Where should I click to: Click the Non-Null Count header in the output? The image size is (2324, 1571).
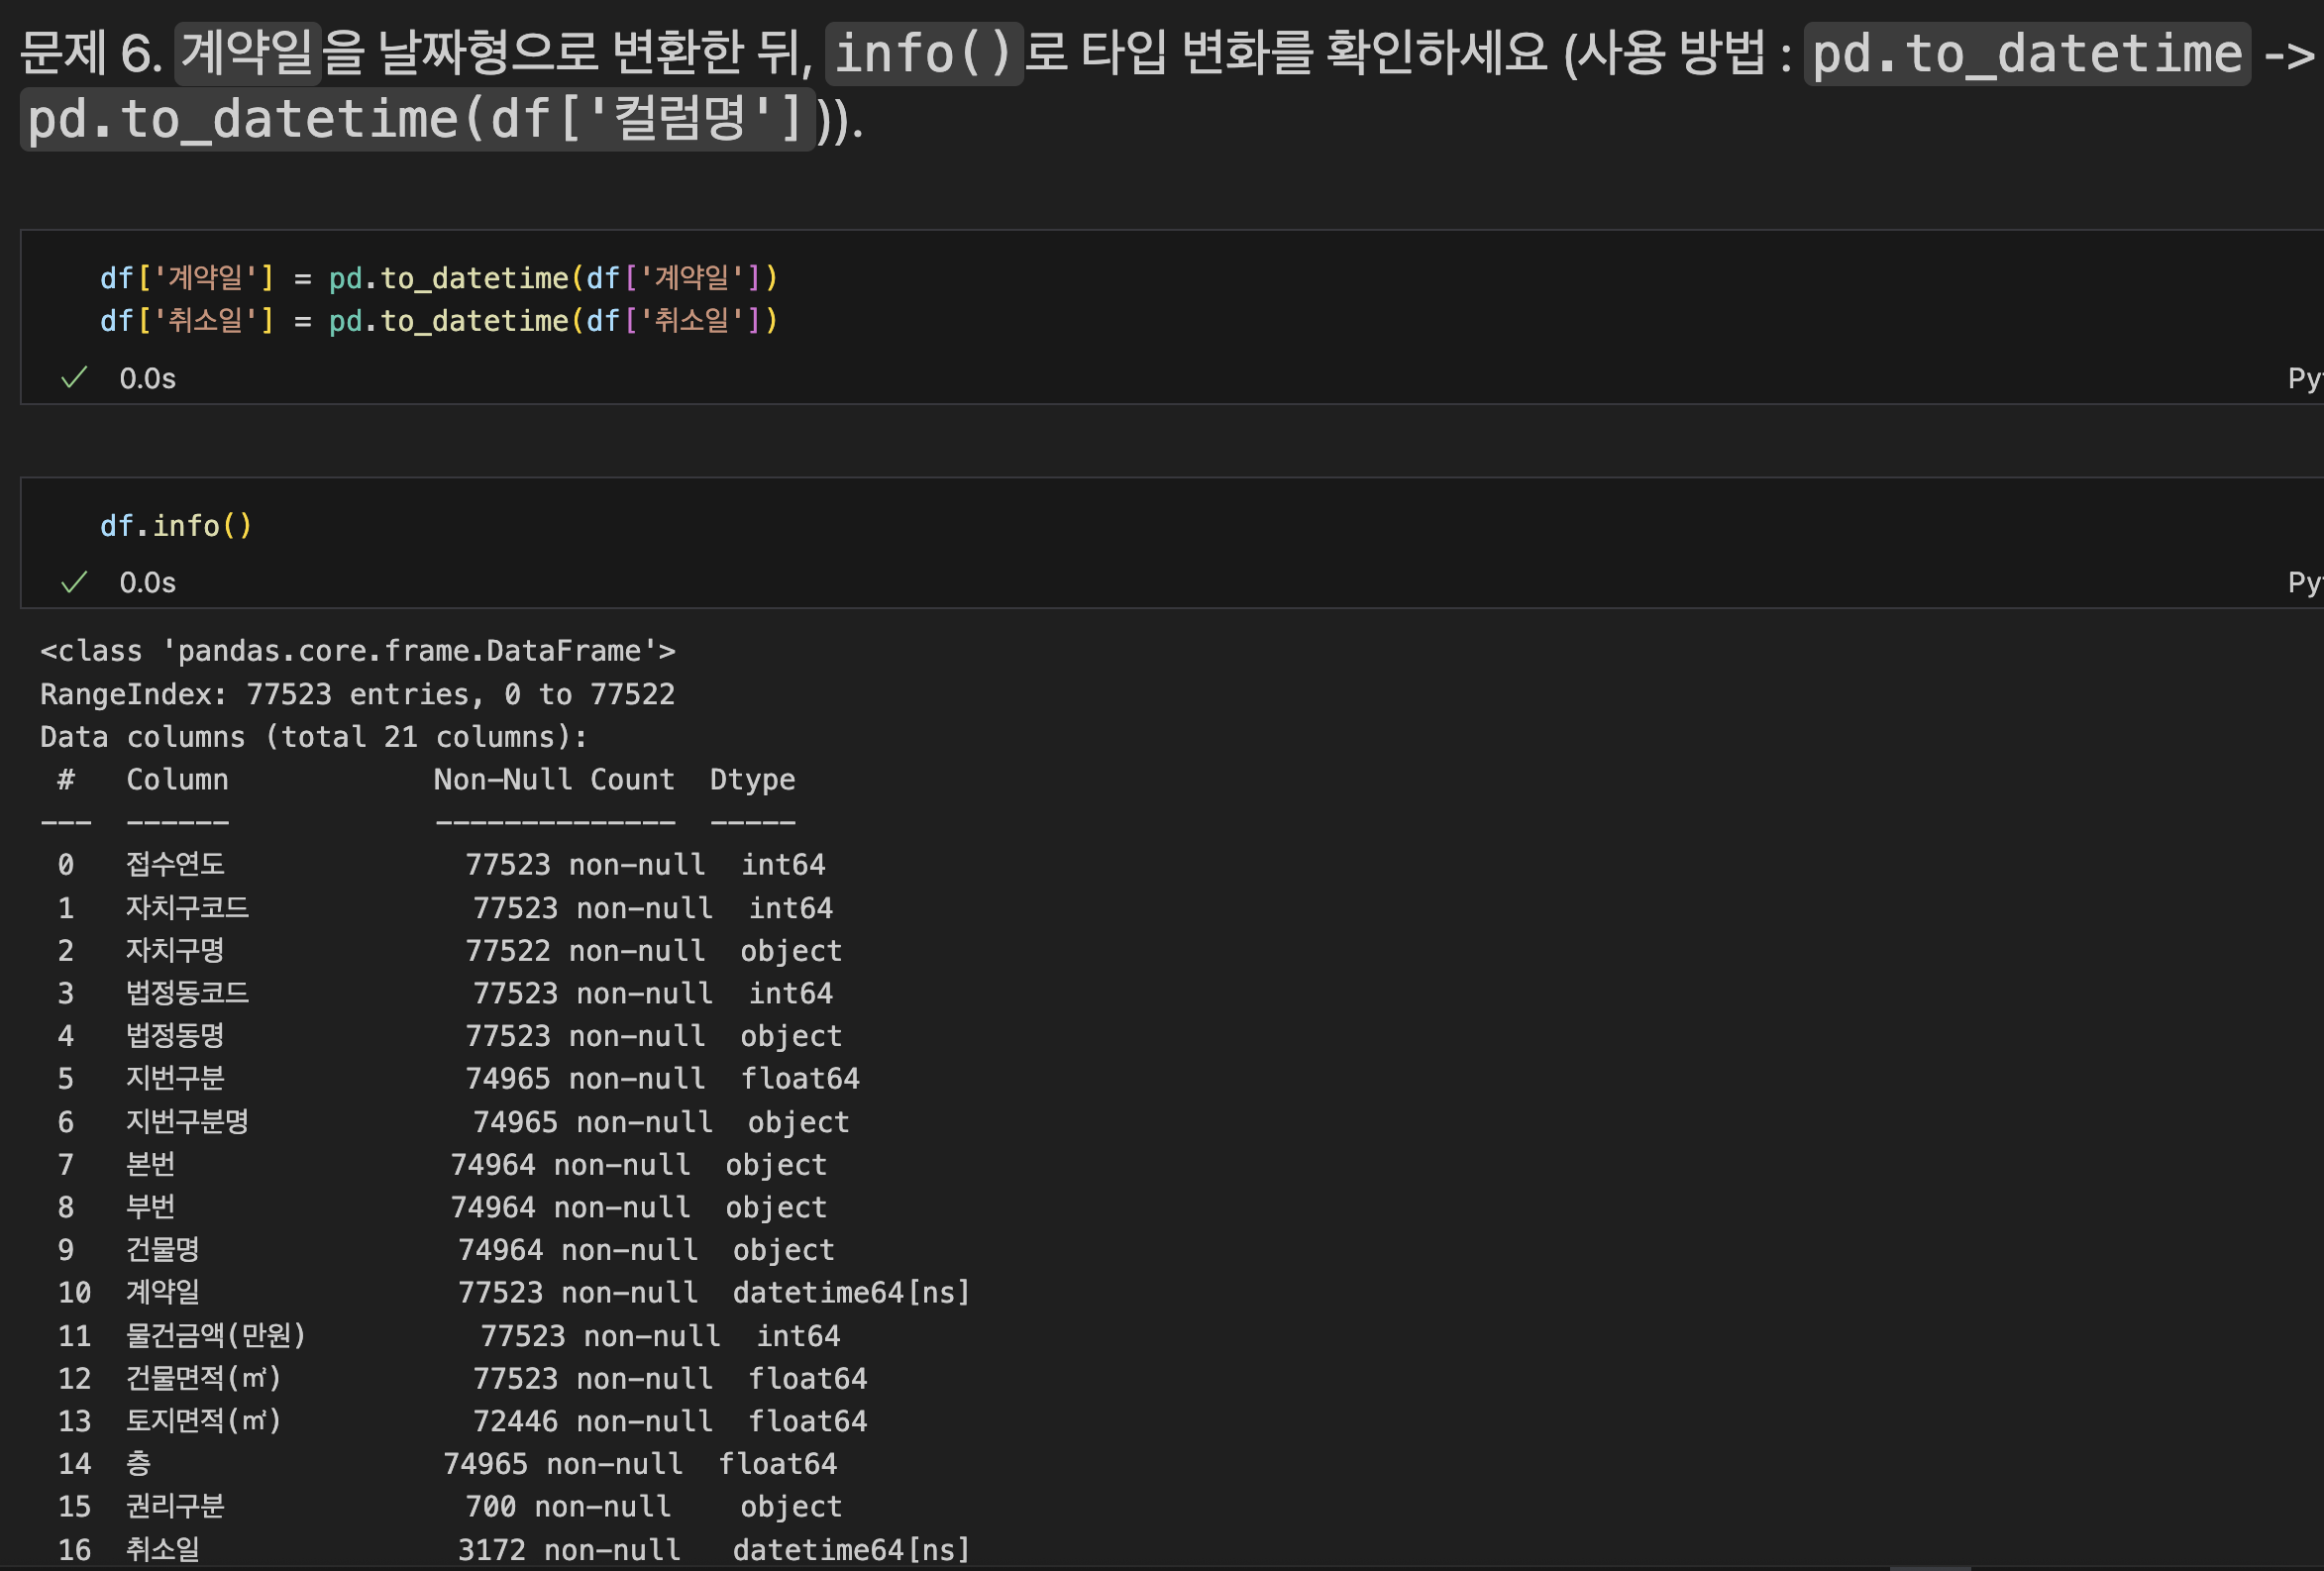tap(553, 780)
